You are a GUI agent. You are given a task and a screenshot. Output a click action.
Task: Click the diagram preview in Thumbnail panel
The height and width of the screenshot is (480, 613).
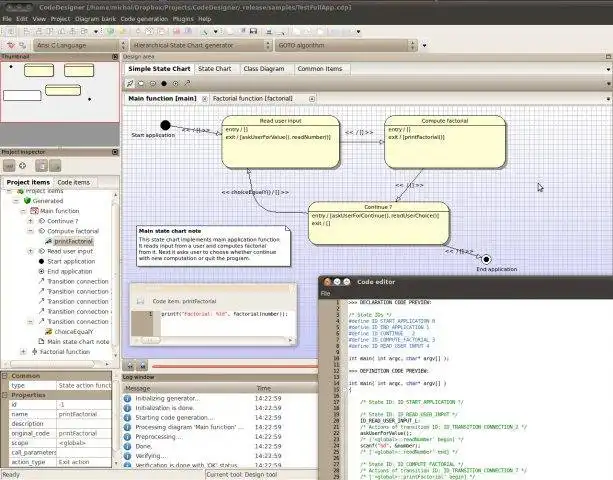[60, 92]
